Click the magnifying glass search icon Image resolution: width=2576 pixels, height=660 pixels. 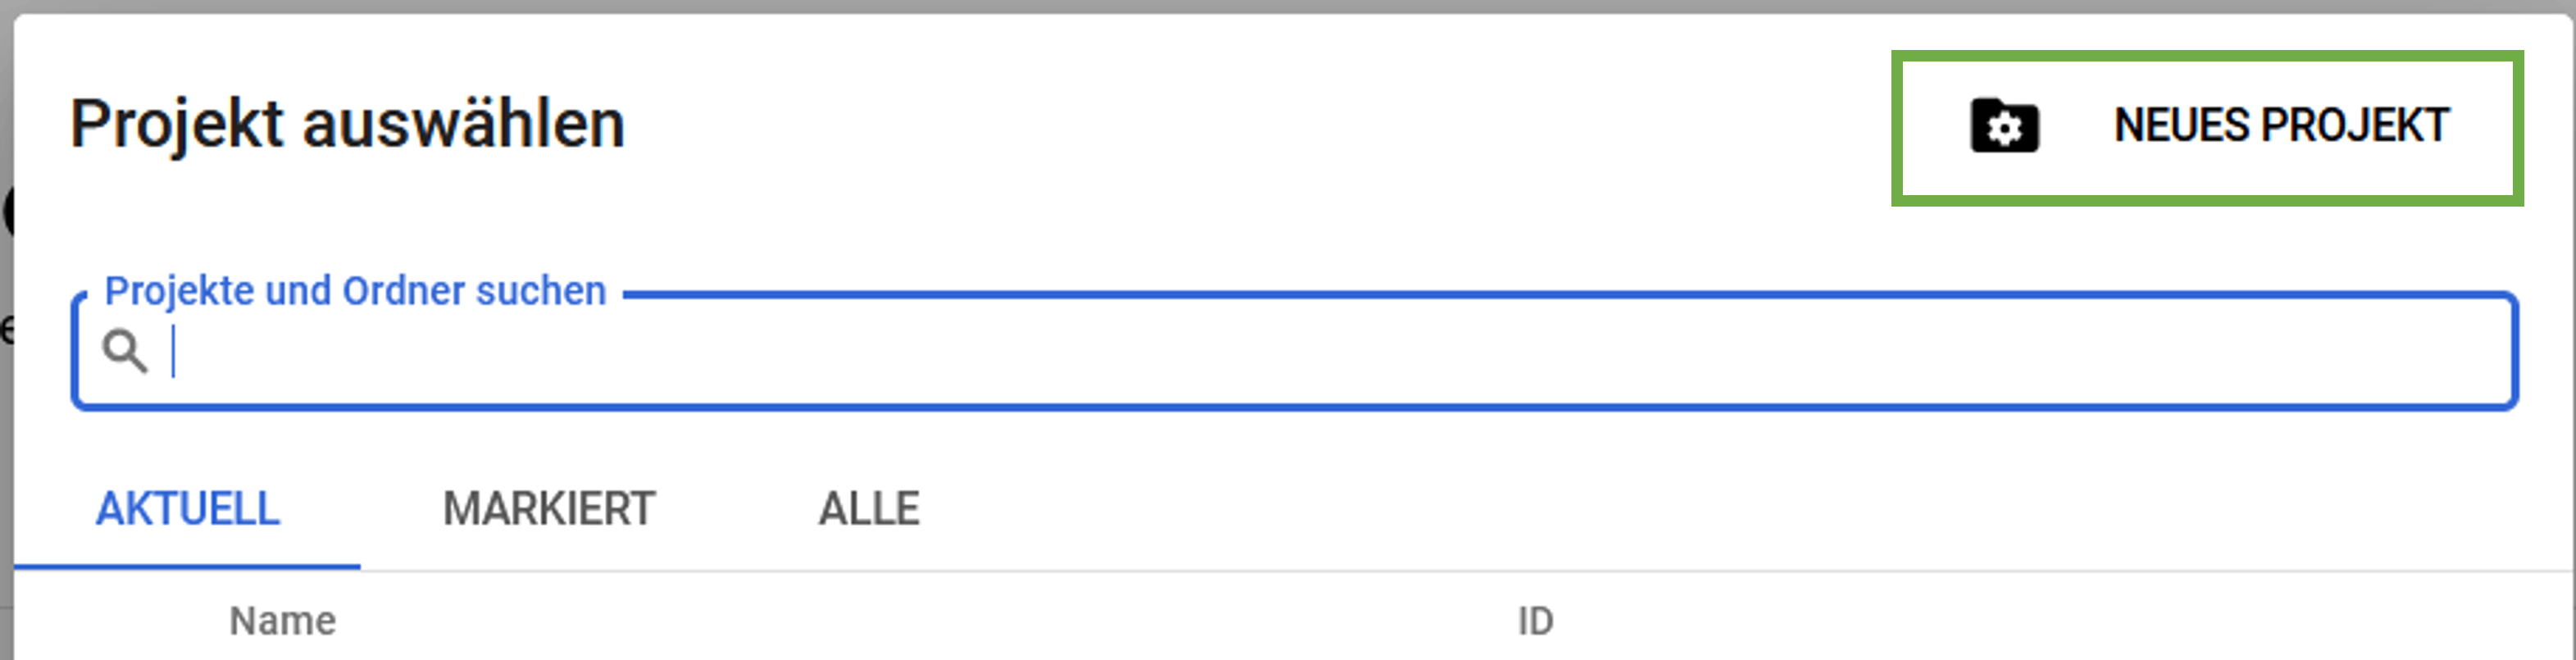click(125, 352)
